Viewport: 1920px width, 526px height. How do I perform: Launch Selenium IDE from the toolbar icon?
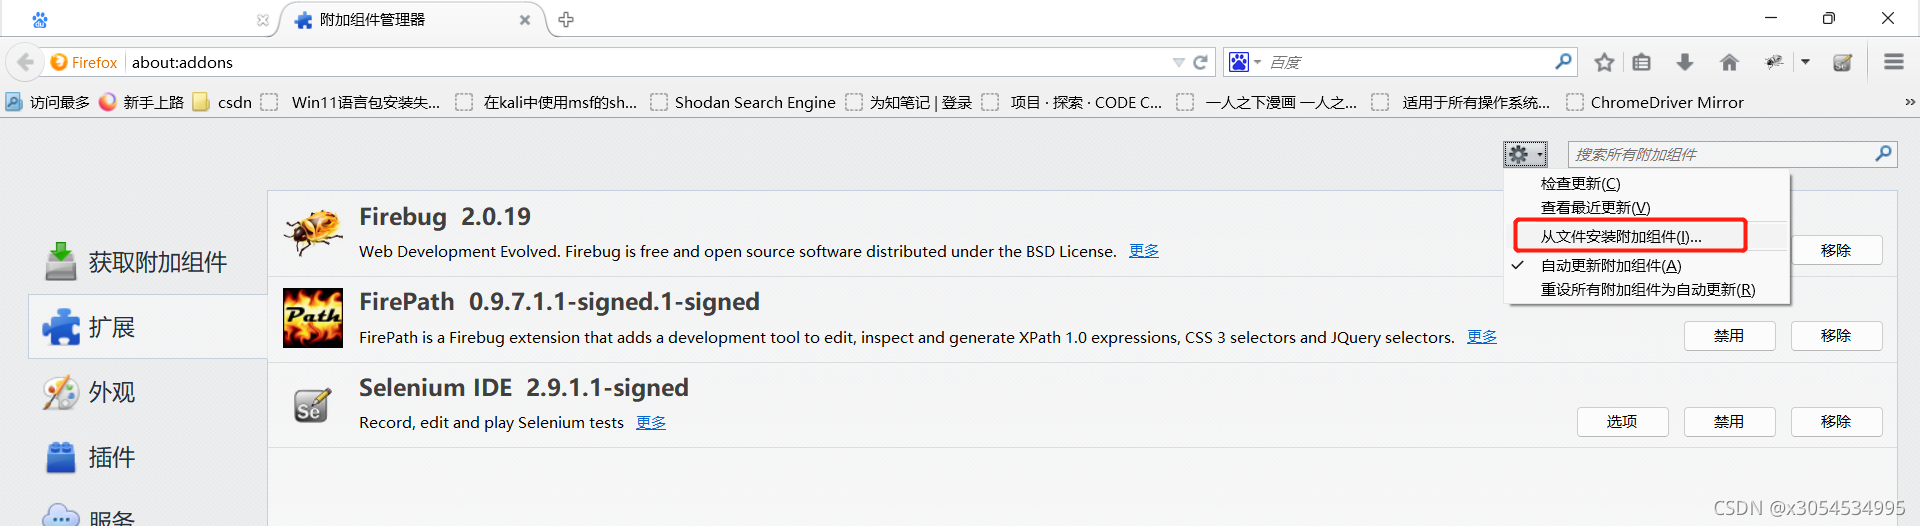coord(1842,62)
